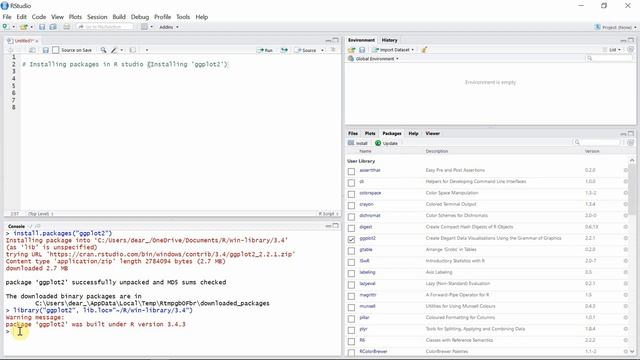Check the assertthat package checkbox
Image resolution: width=640 pixels, height=360 pixels.
(351, 171)
